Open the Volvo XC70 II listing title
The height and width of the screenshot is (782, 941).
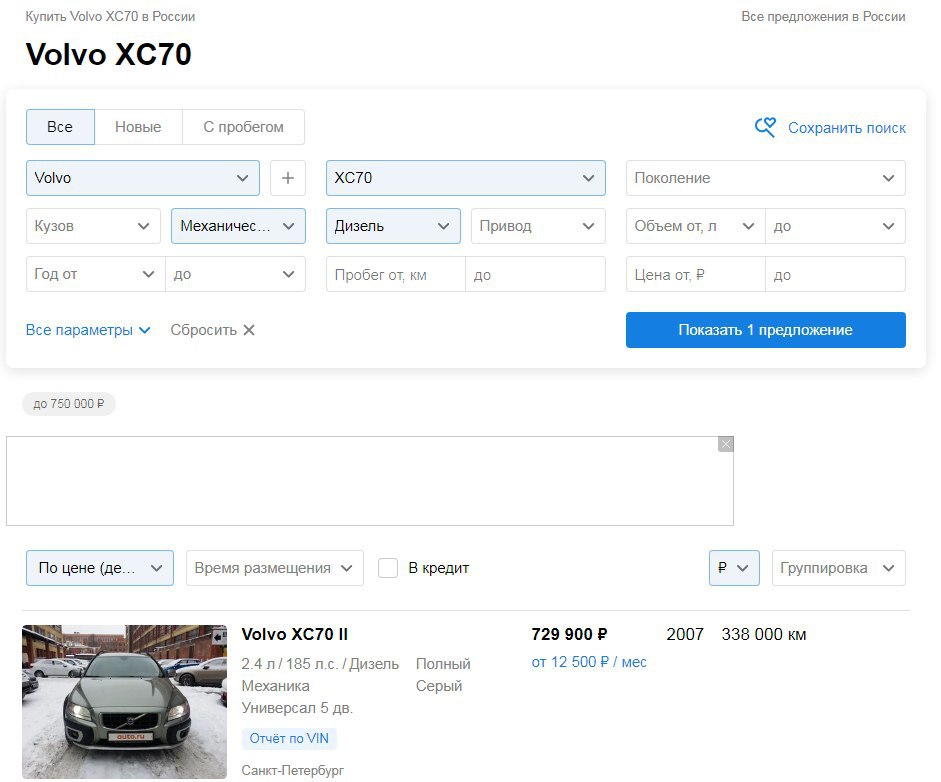pyautogui.click(x=295, y=634)
